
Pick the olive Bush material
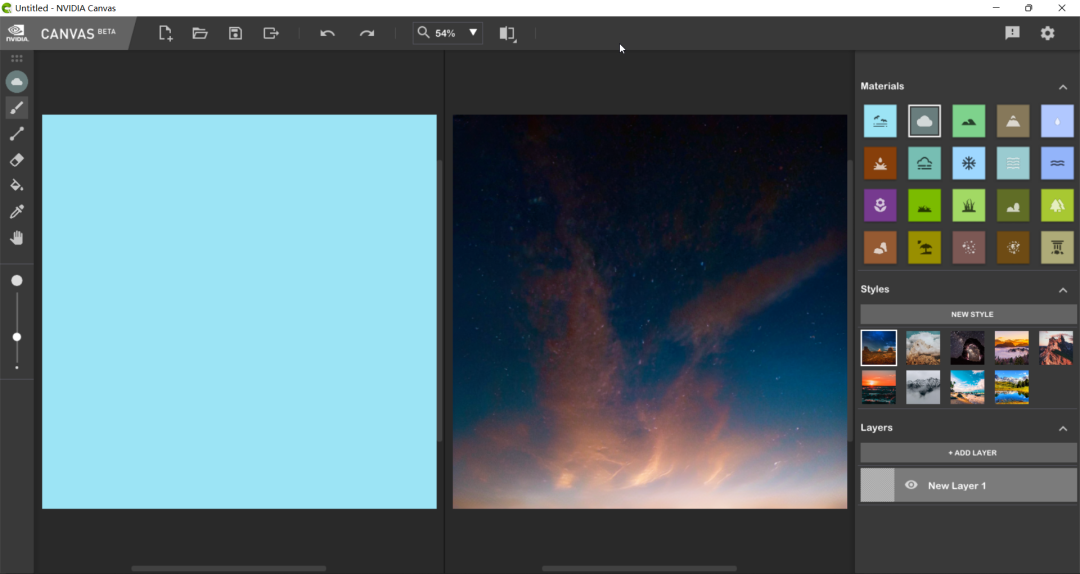pos(1013,205)
